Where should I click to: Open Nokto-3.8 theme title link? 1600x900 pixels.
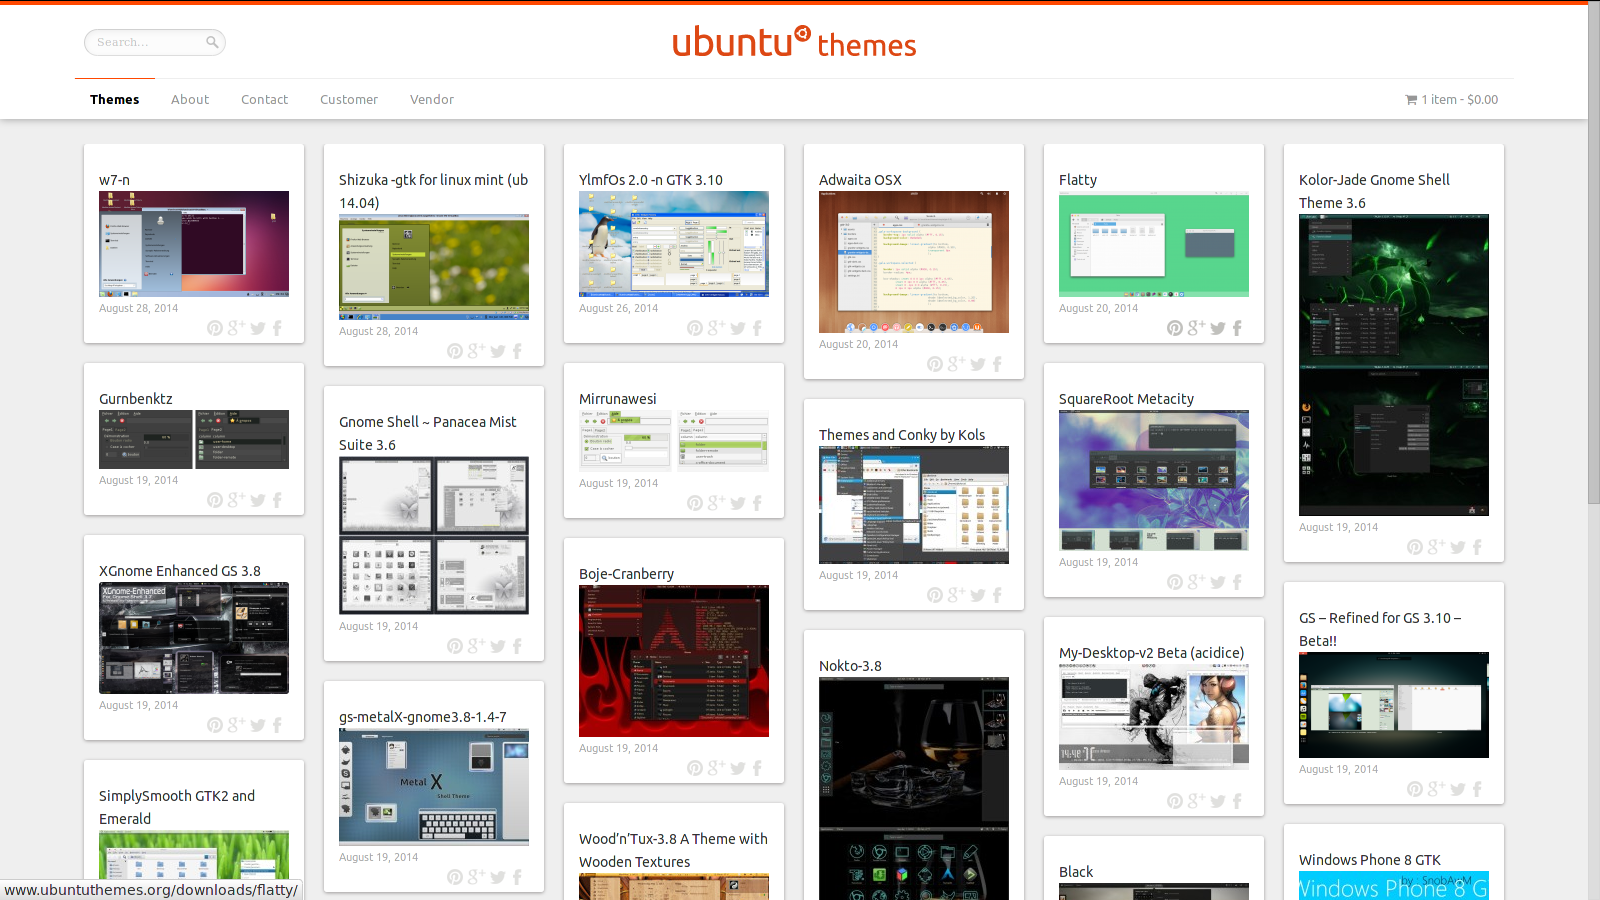pos(850,666)
